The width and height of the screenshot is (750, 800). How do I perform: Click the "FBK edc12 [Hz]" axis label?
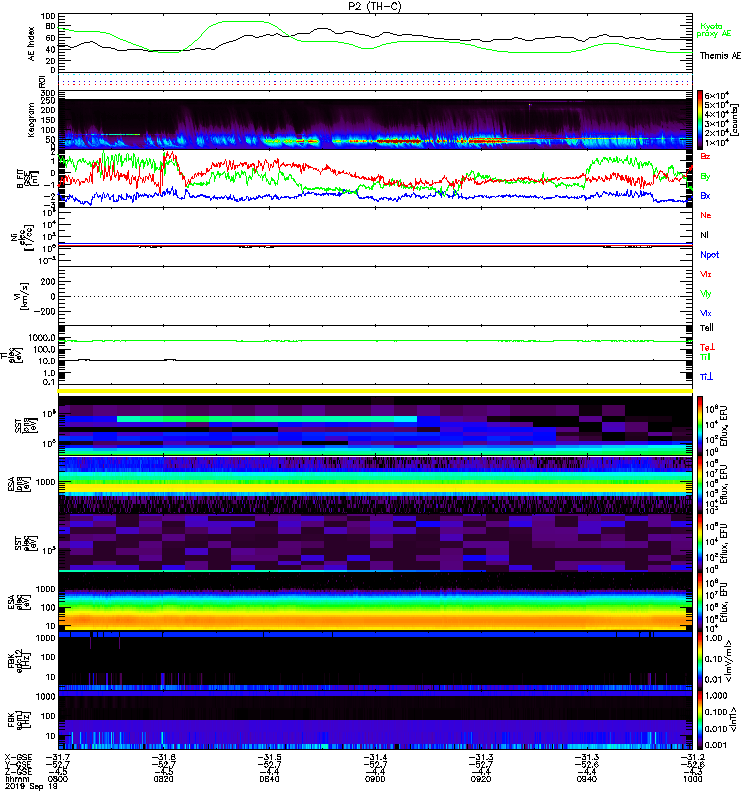coord(21,659)
